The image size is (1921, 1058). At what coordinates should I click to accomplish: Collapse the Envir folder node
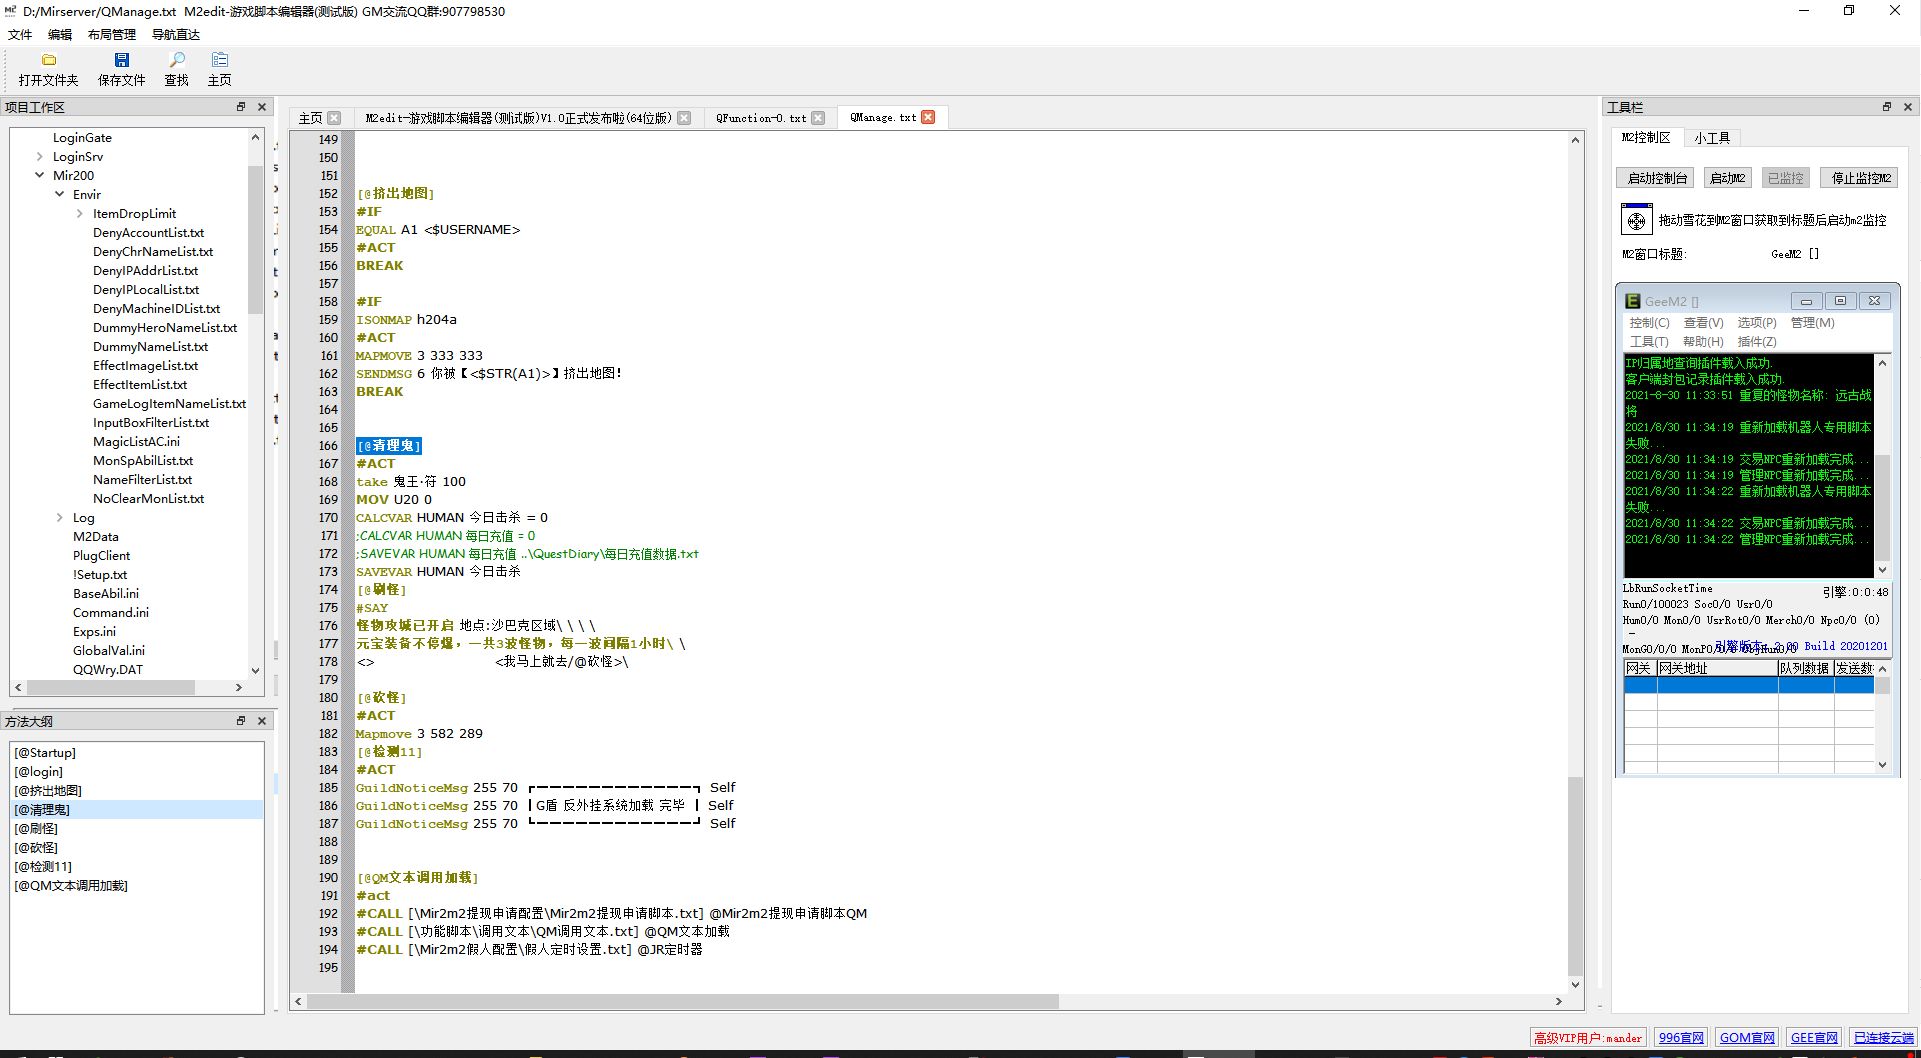coord(59,194)
